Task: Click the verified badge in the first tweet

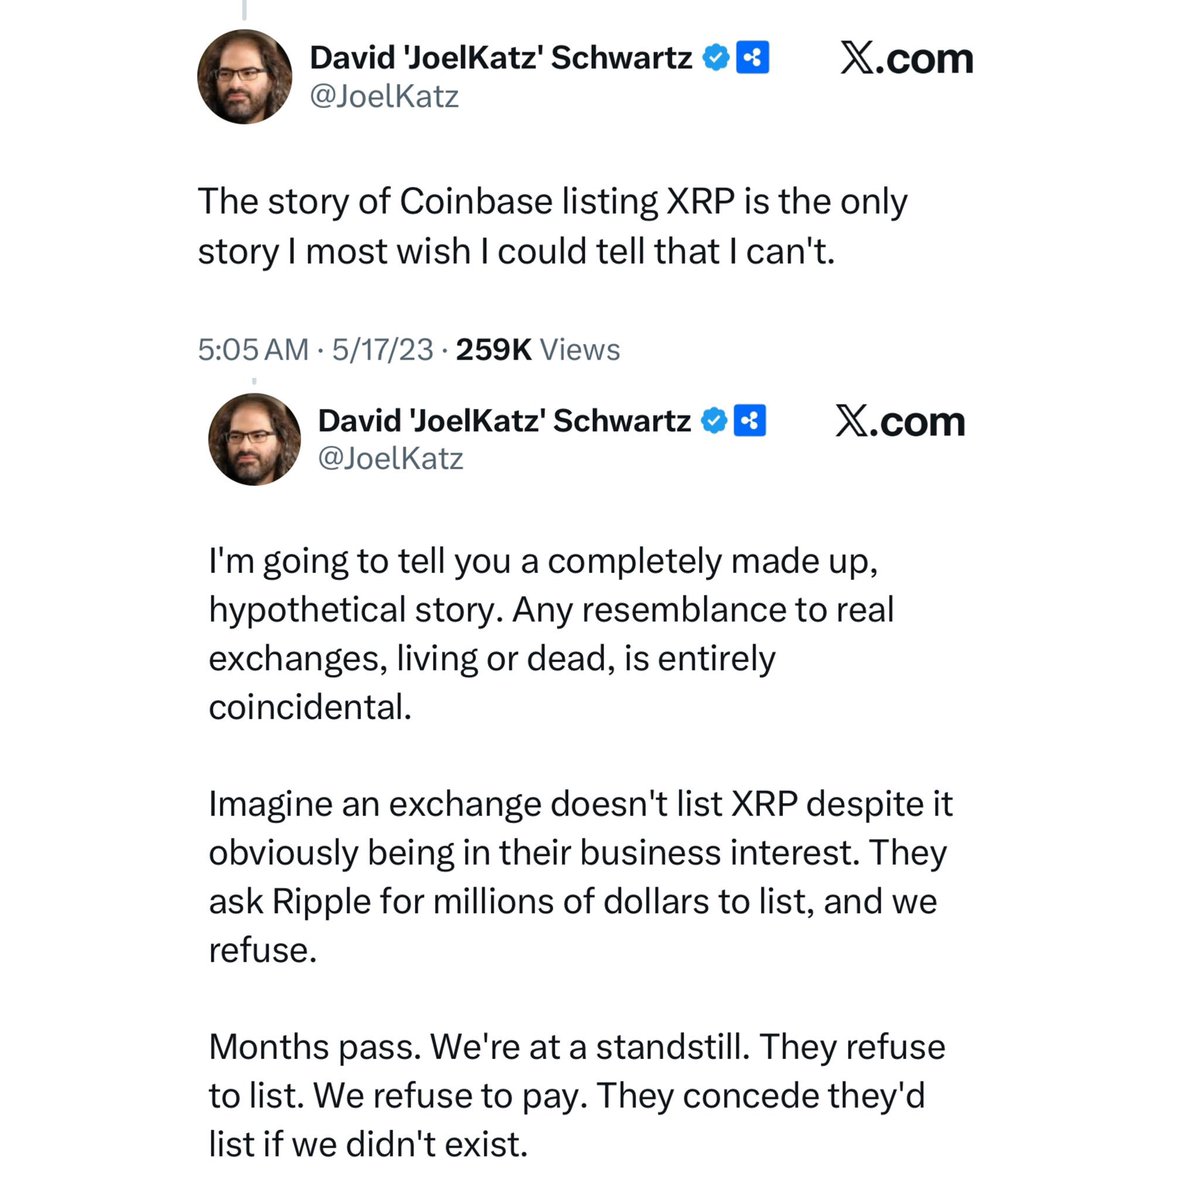Action: point(715,58)
